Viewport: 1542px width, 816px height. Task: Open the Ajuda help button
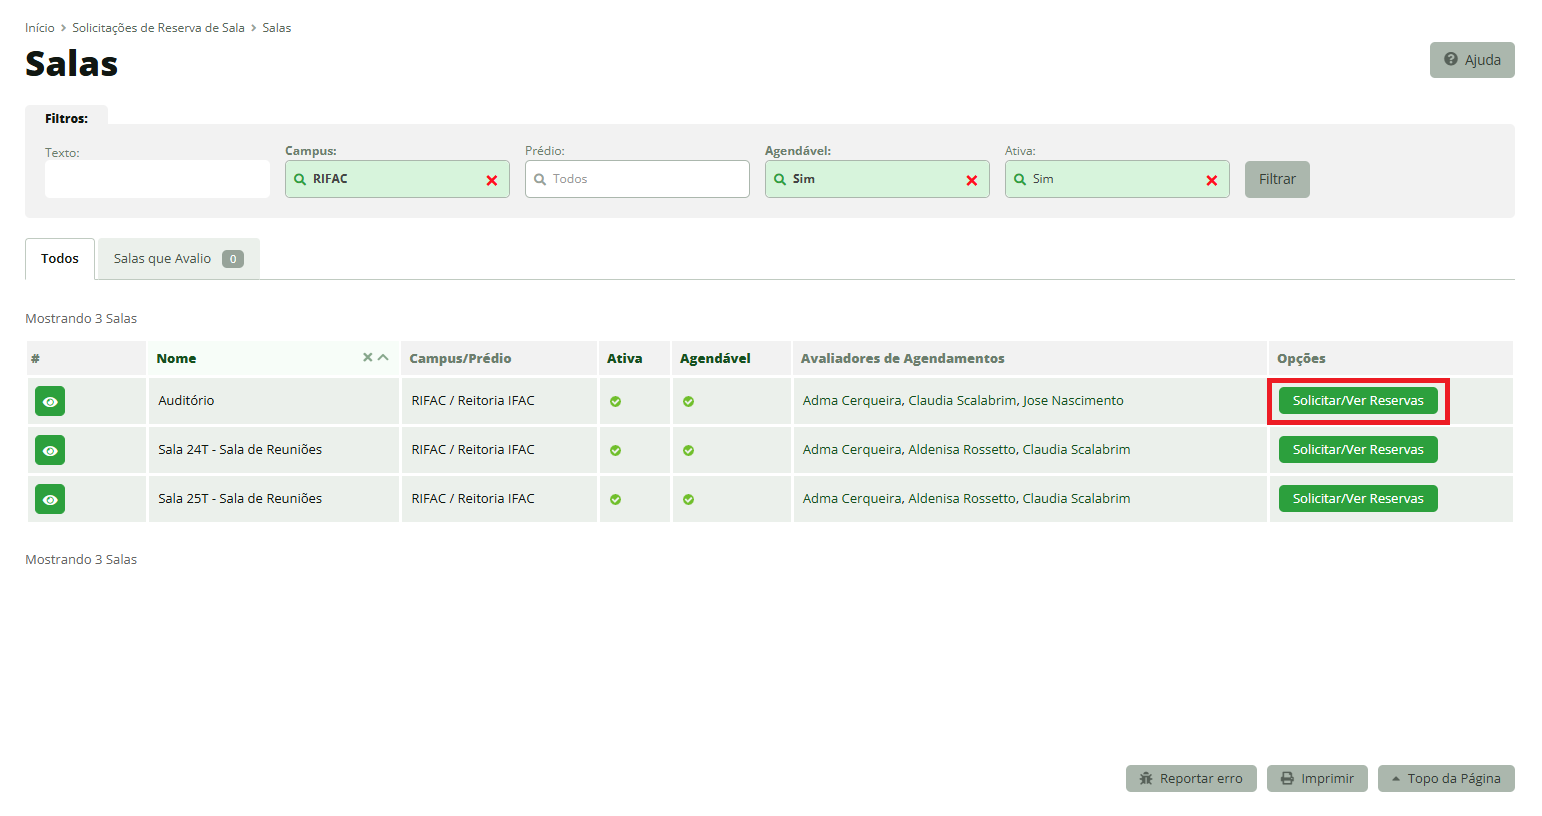1472,60
